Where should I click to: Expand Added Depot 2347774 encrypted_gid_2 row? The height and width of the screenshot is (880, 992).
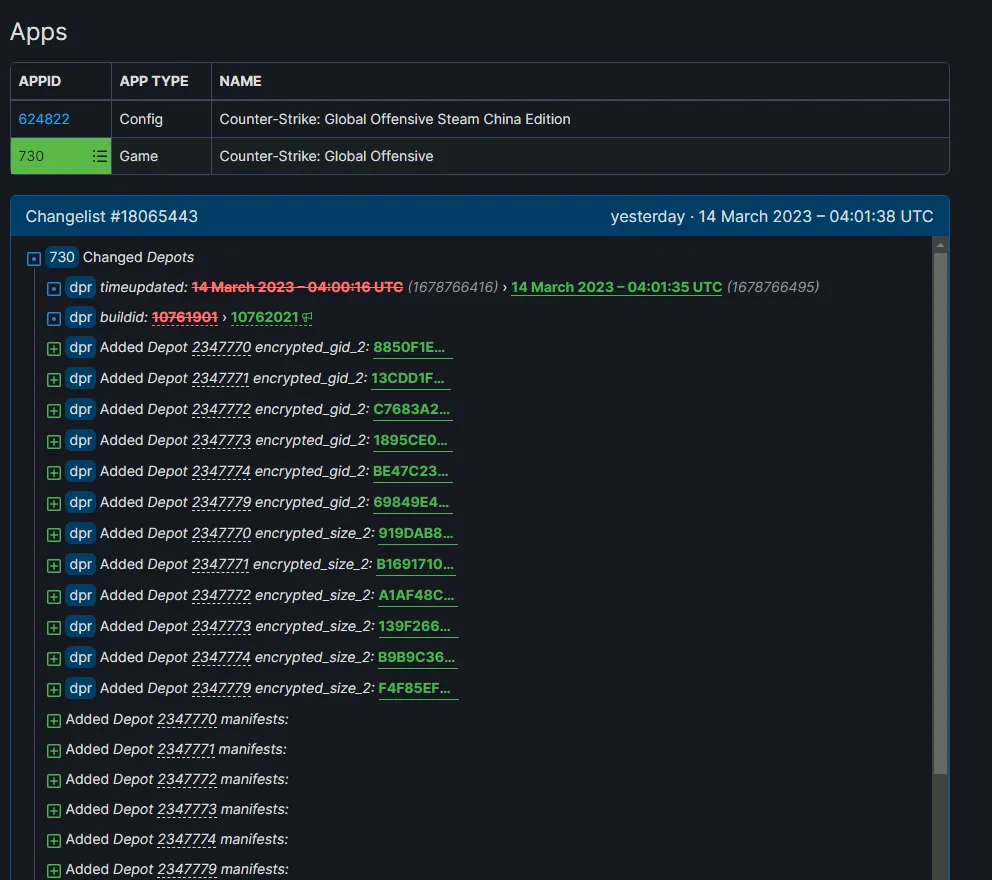point(54,473)
